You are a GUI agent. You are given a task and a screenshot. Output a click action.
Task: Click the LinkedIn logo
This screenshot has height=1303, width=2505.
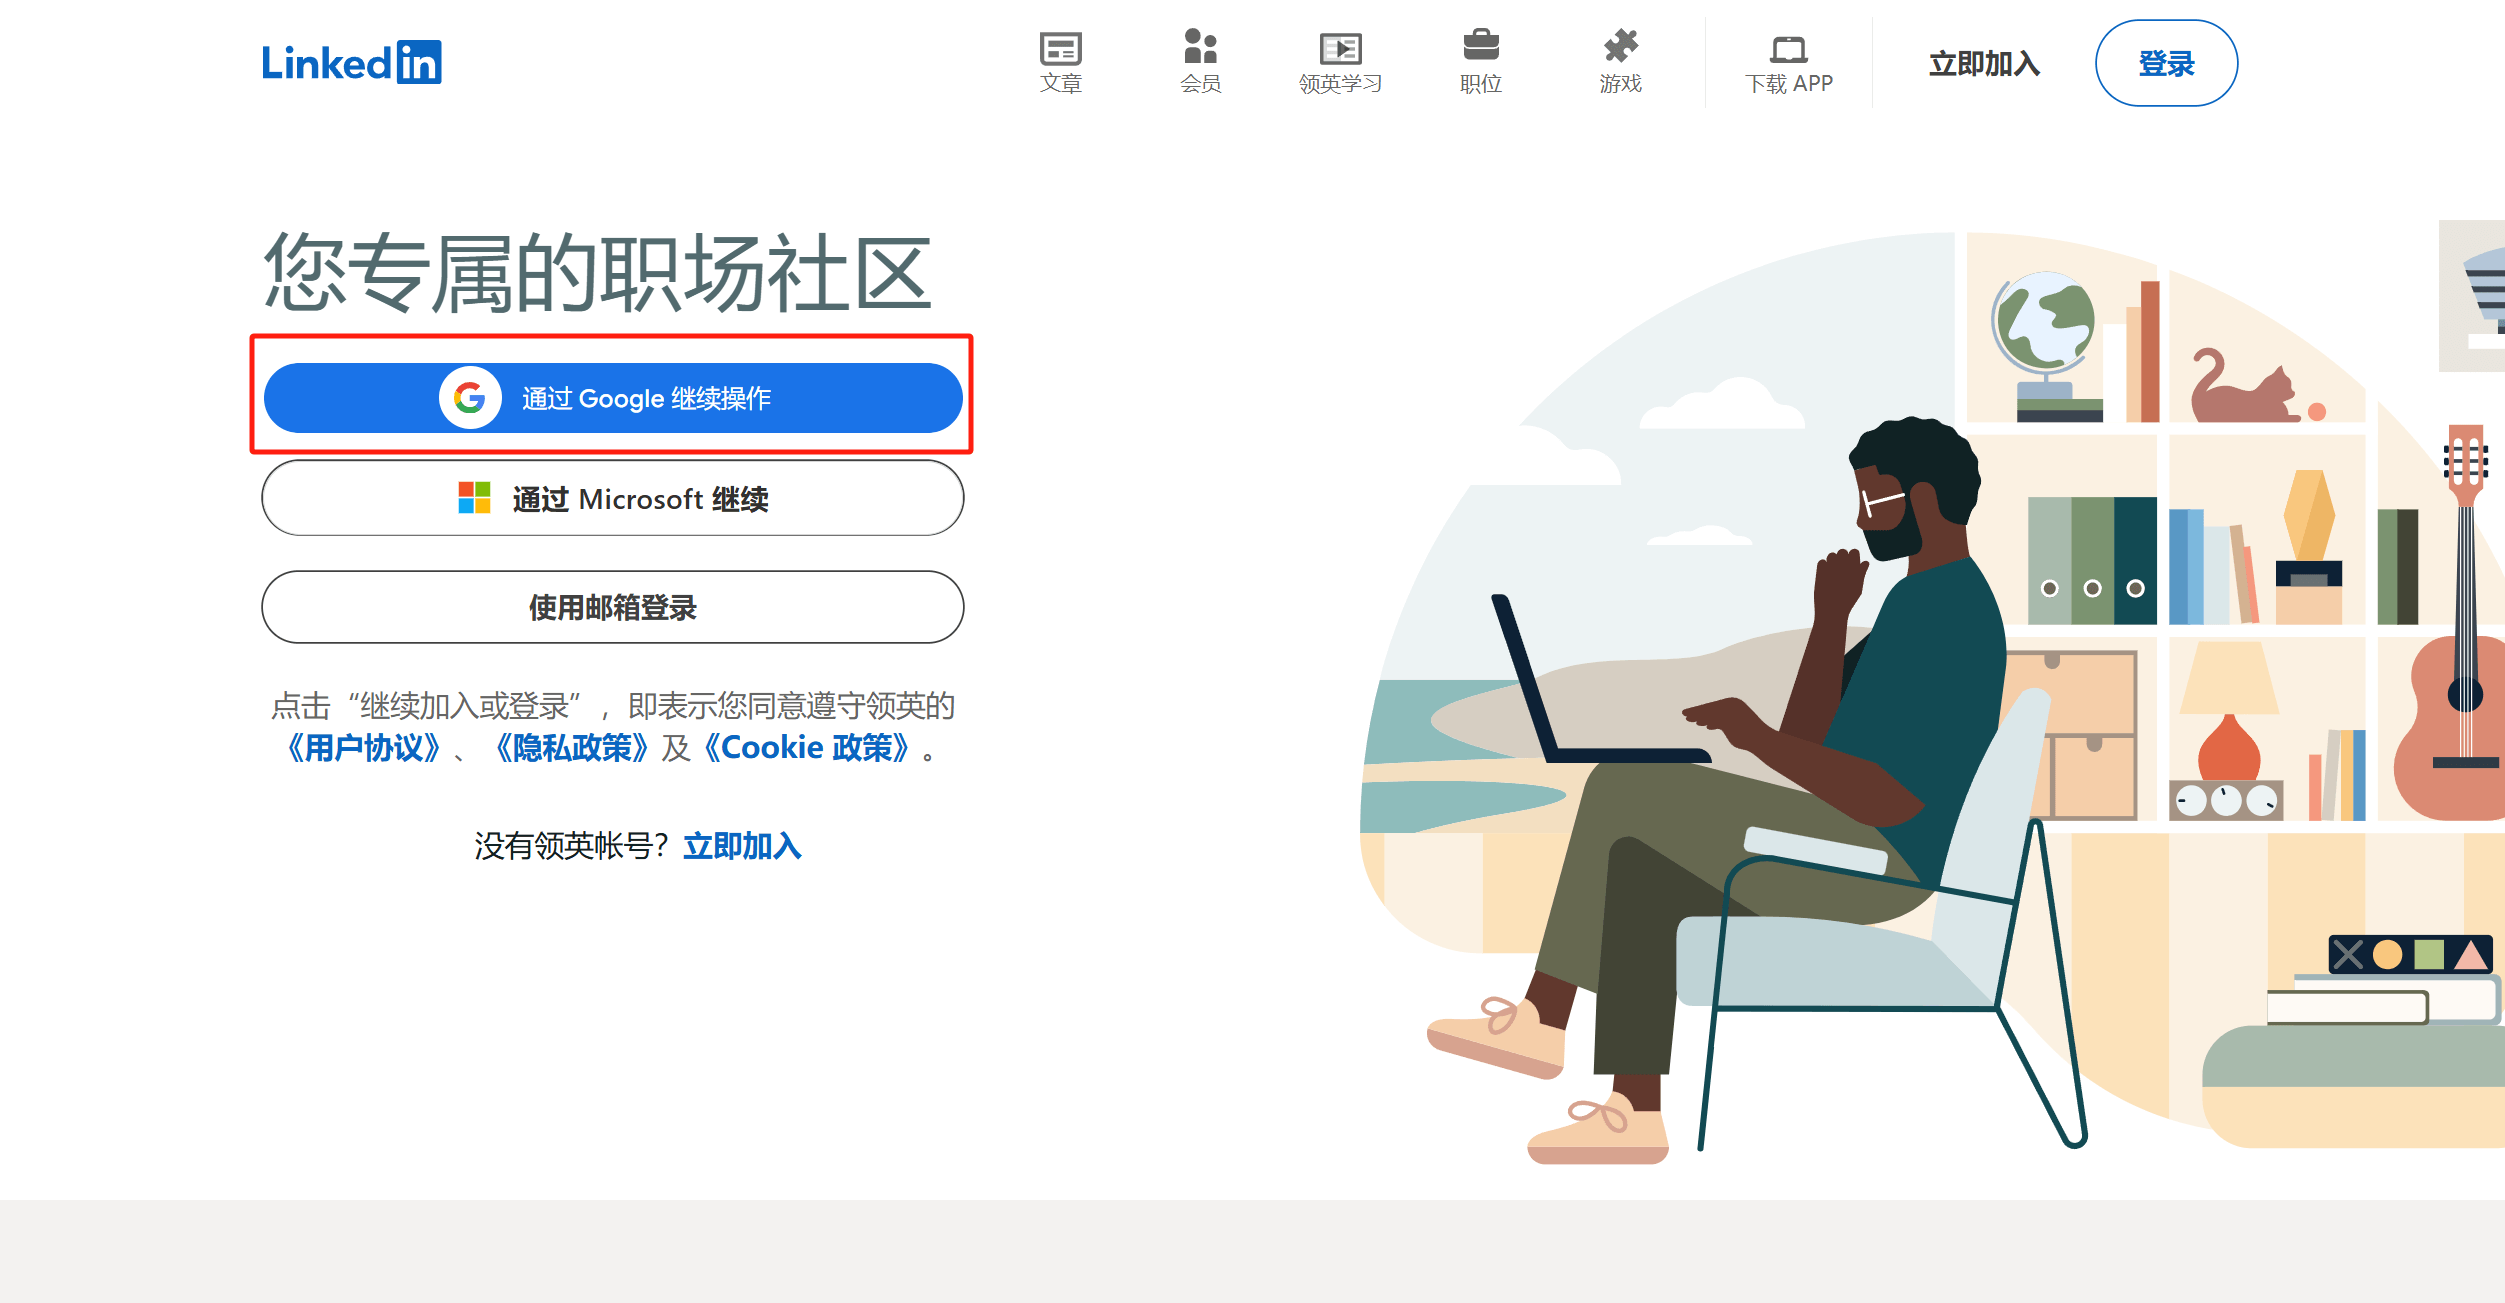[x=351, y=62]
